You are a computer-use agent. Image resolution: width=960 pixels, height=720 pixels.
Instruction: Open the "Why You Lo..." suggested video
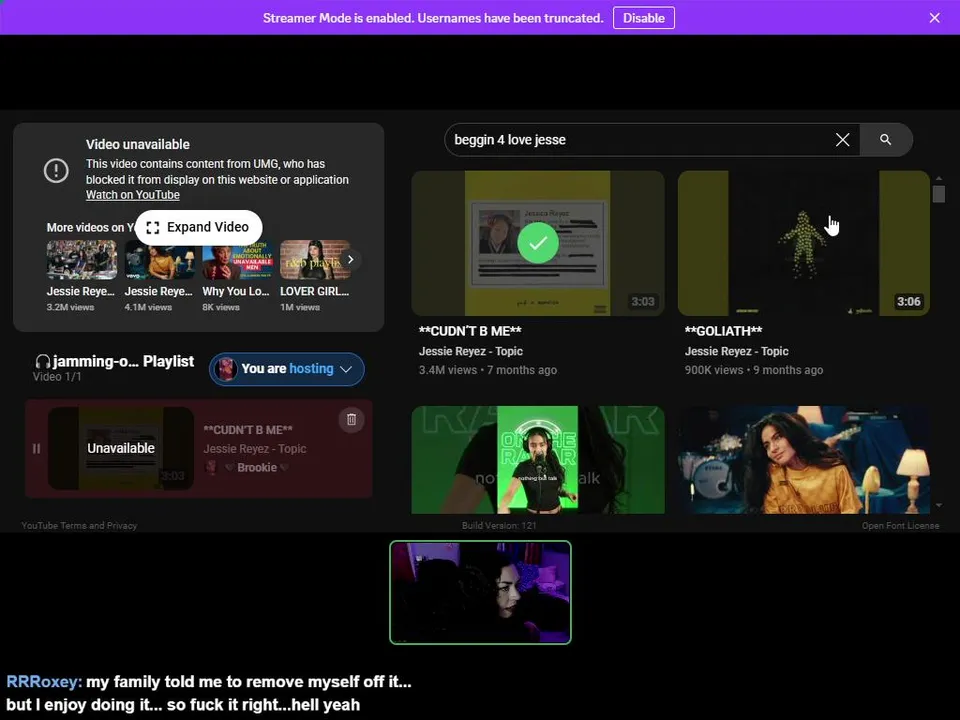237,260
